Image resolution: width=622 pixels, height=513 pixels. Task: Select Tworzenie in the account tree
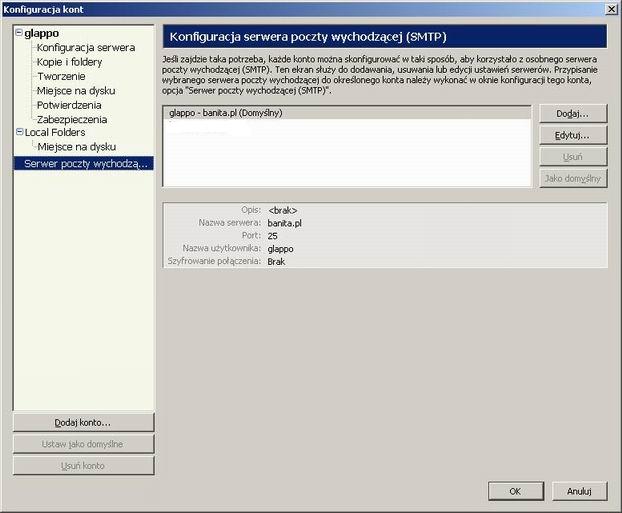61,76
